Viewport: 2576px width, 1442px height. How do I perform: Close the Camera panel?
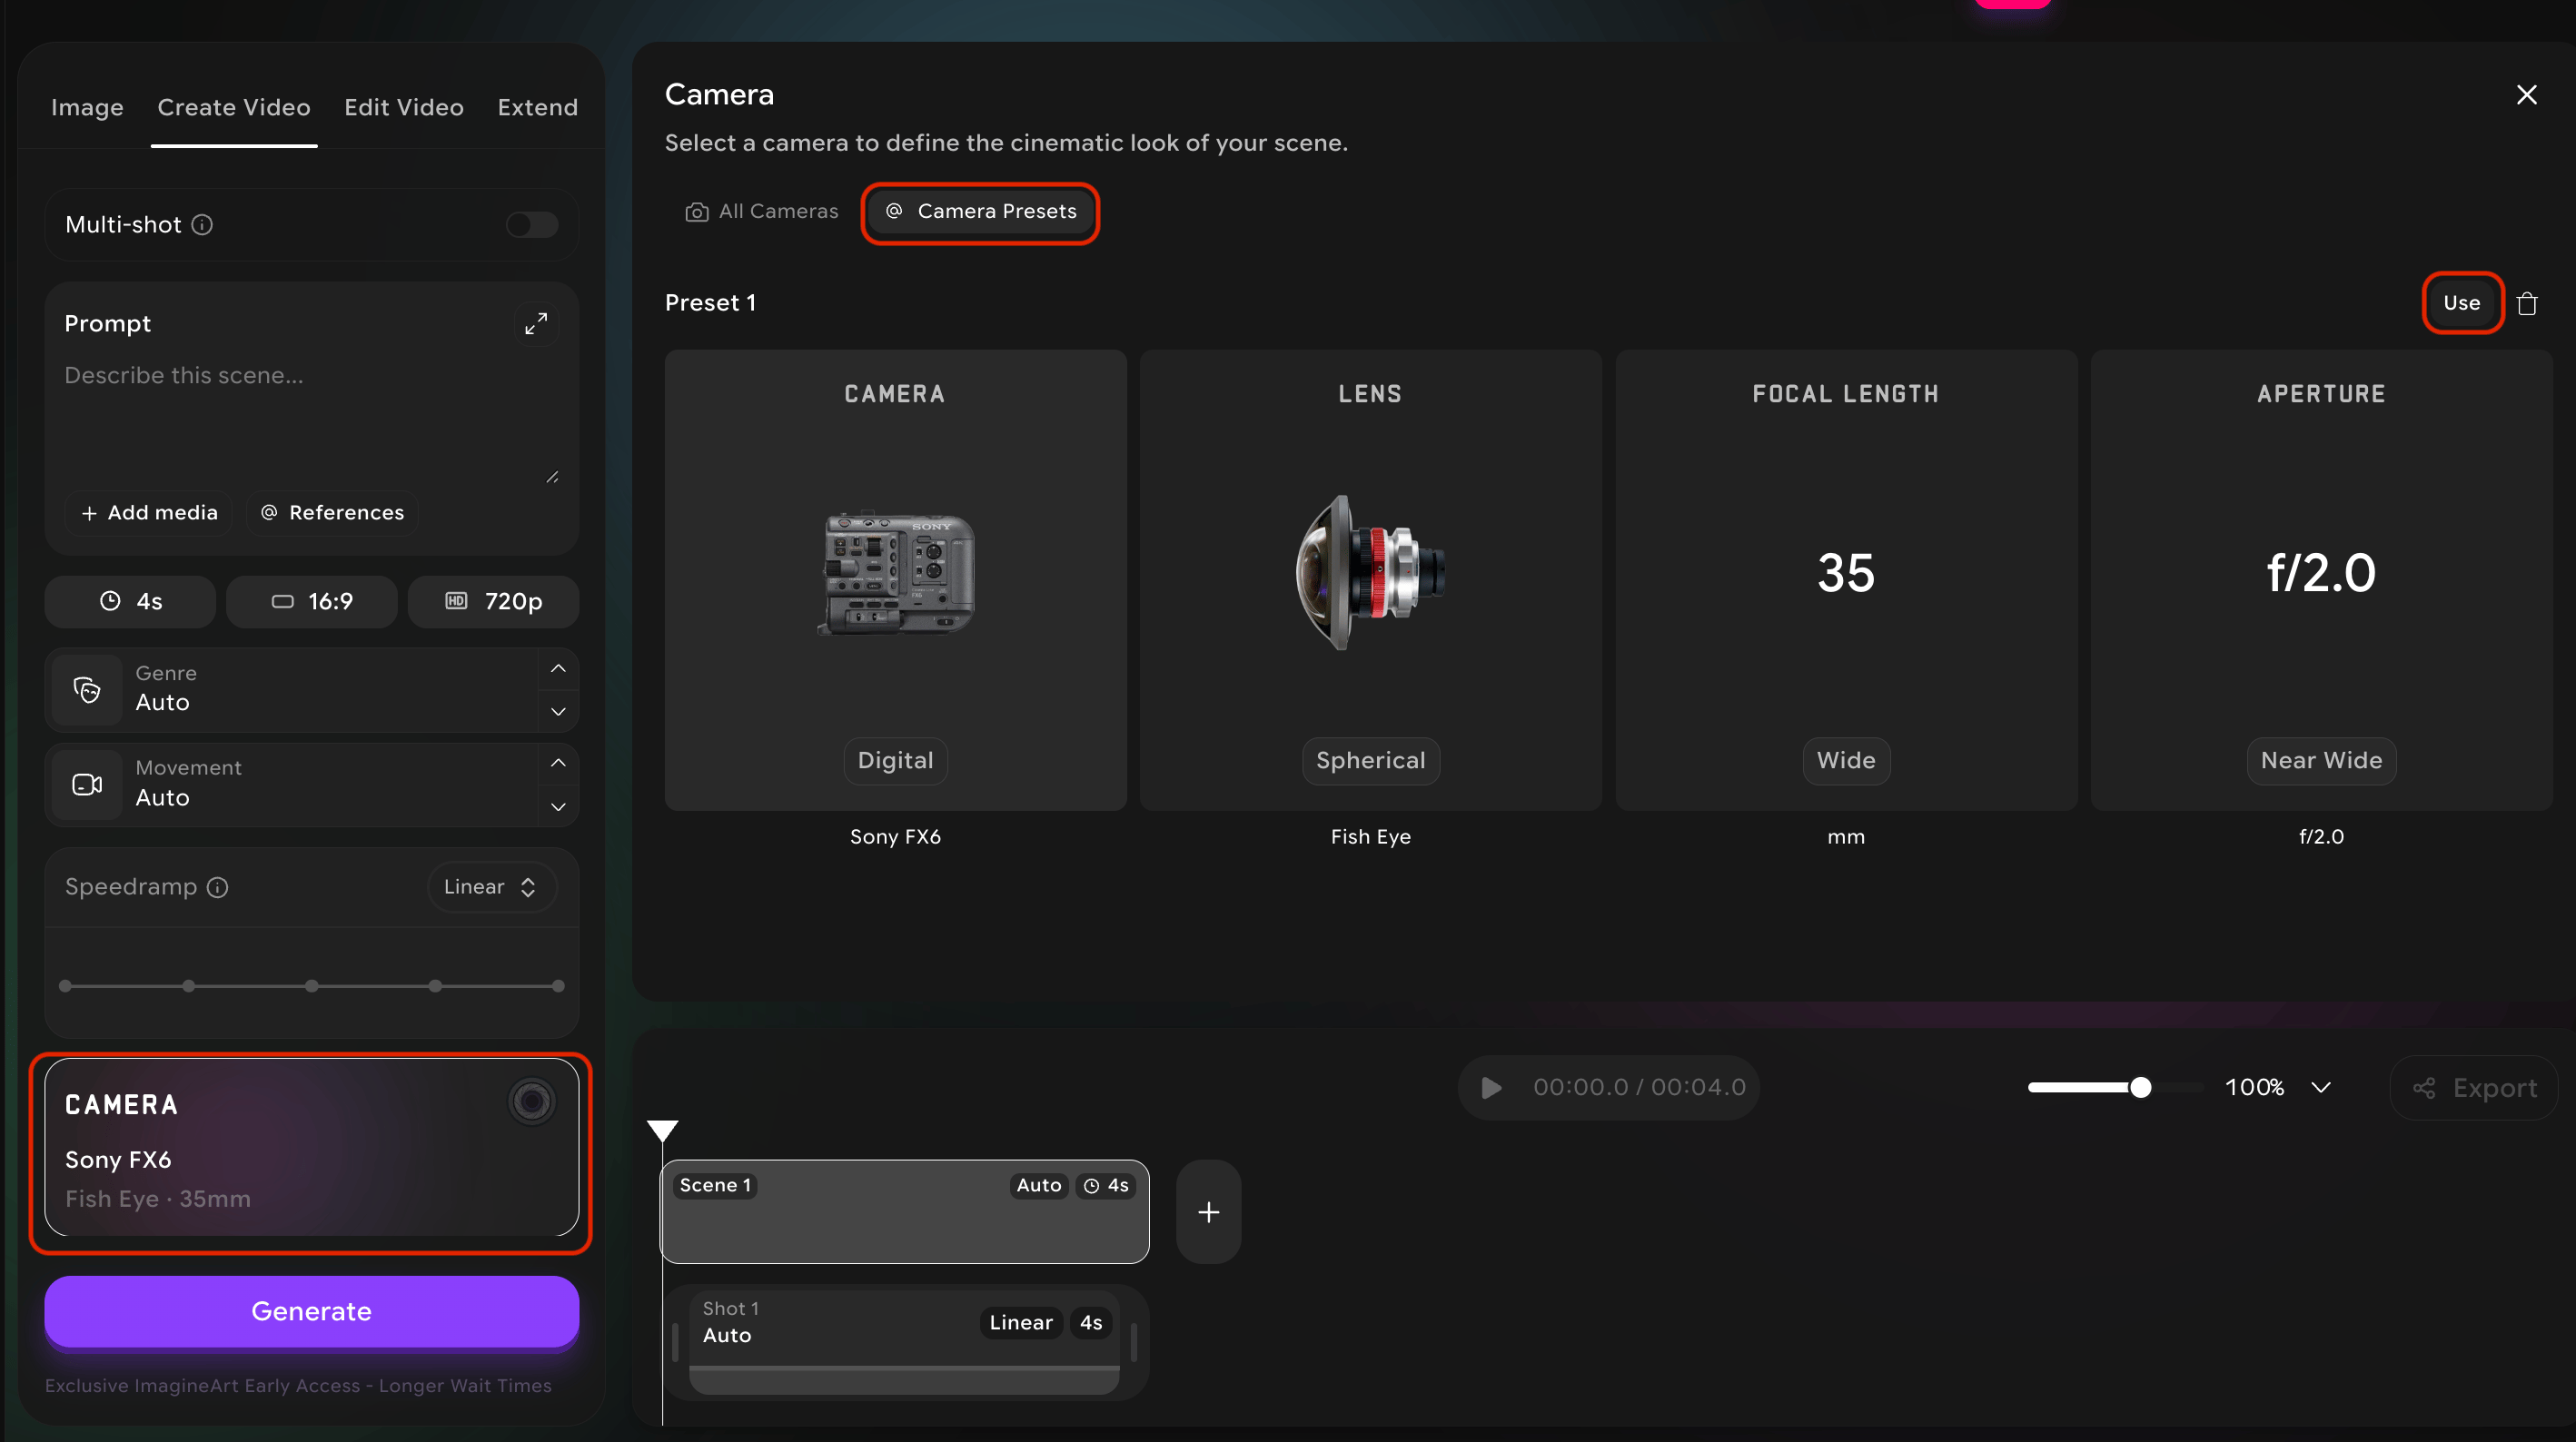[2526, 95]
